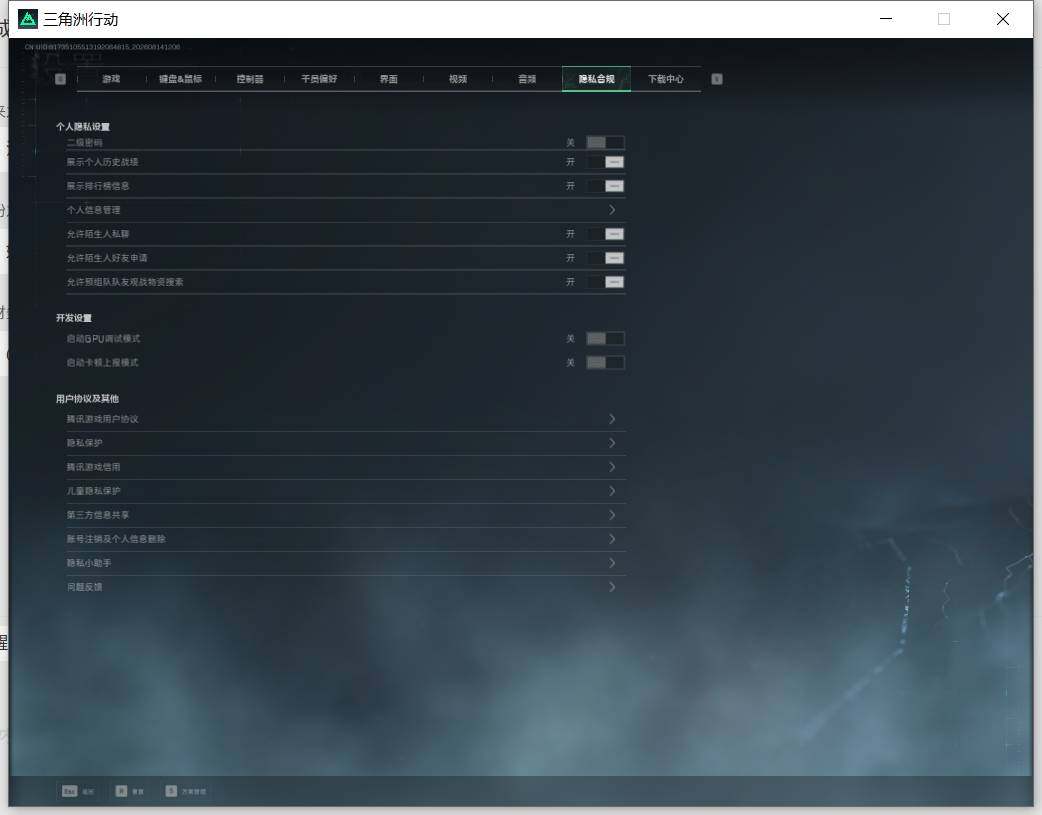The width and height of the screenshot is (1042, 815).
Task: Toggle 允许陌生人好友申请 switch
Action: (605, 258)
